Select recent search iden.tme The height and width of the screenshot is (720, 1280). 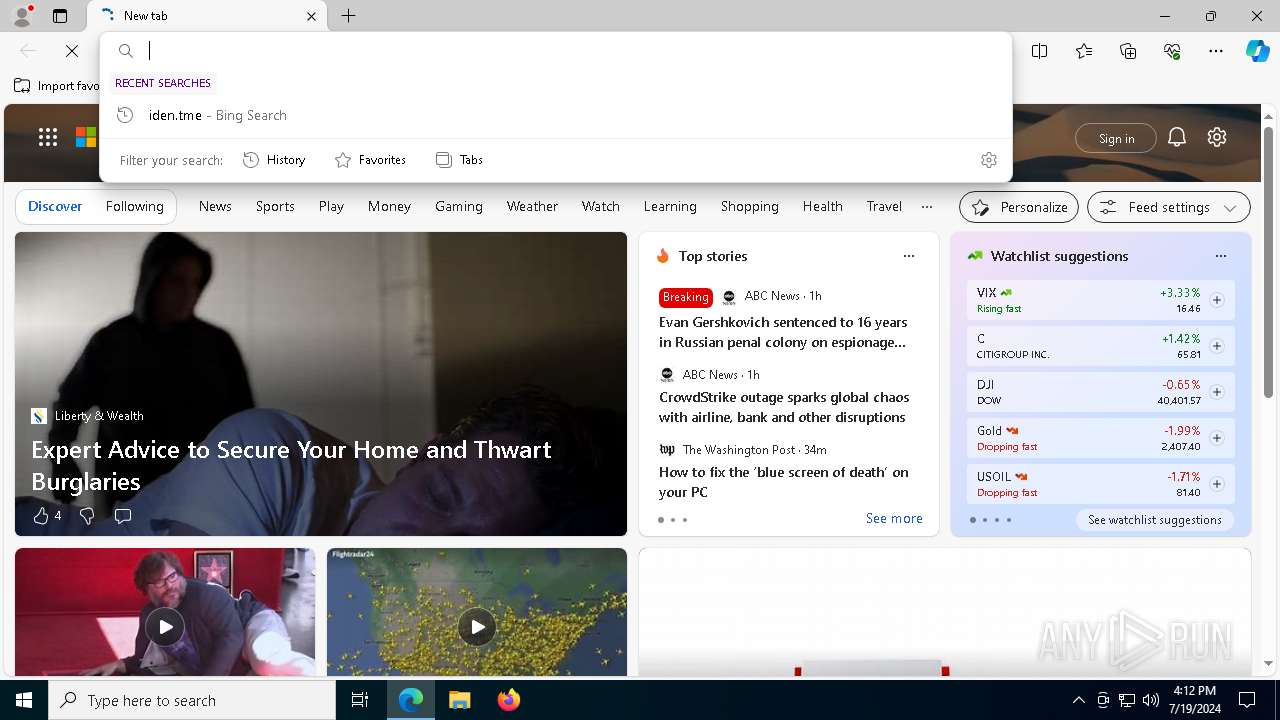click(556, 115)
